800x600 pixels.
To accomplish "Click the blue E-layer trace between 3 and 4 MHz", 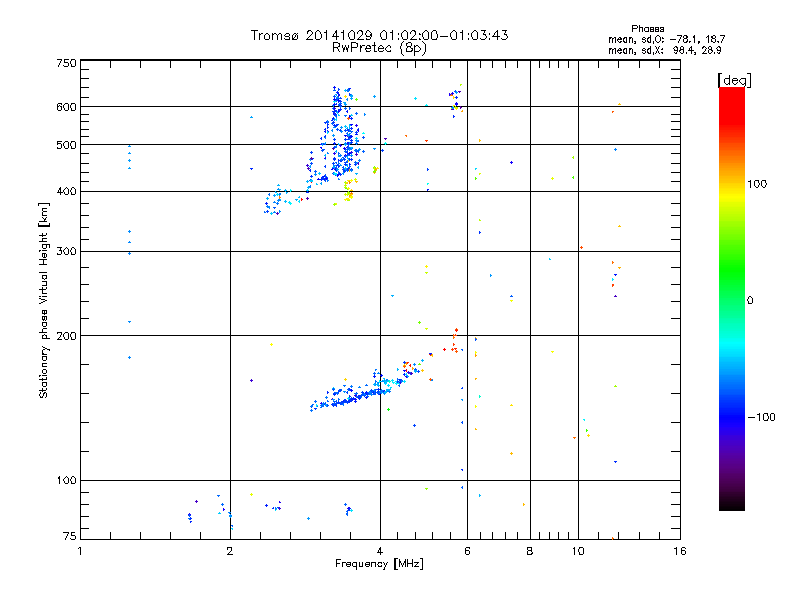I will pyautogui.click(x=352, y=396).
